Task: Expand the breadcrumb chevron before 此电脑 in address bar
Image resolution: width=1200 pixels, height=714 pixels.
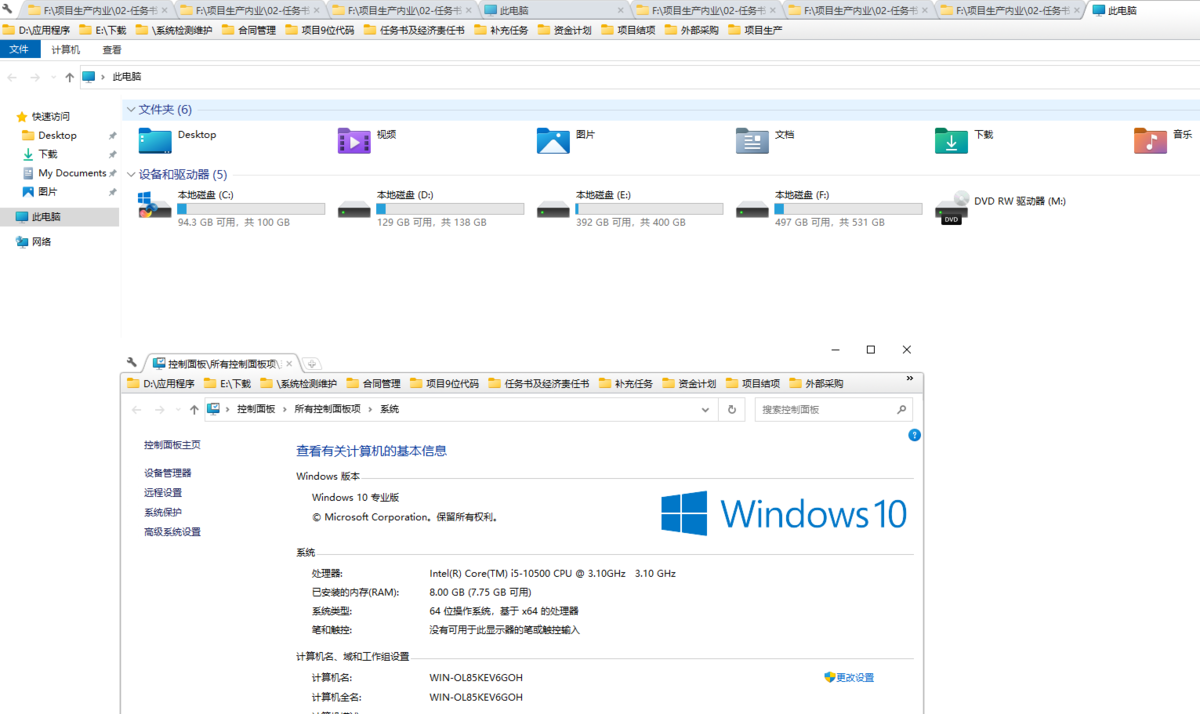Action: (x=103, y=77)
